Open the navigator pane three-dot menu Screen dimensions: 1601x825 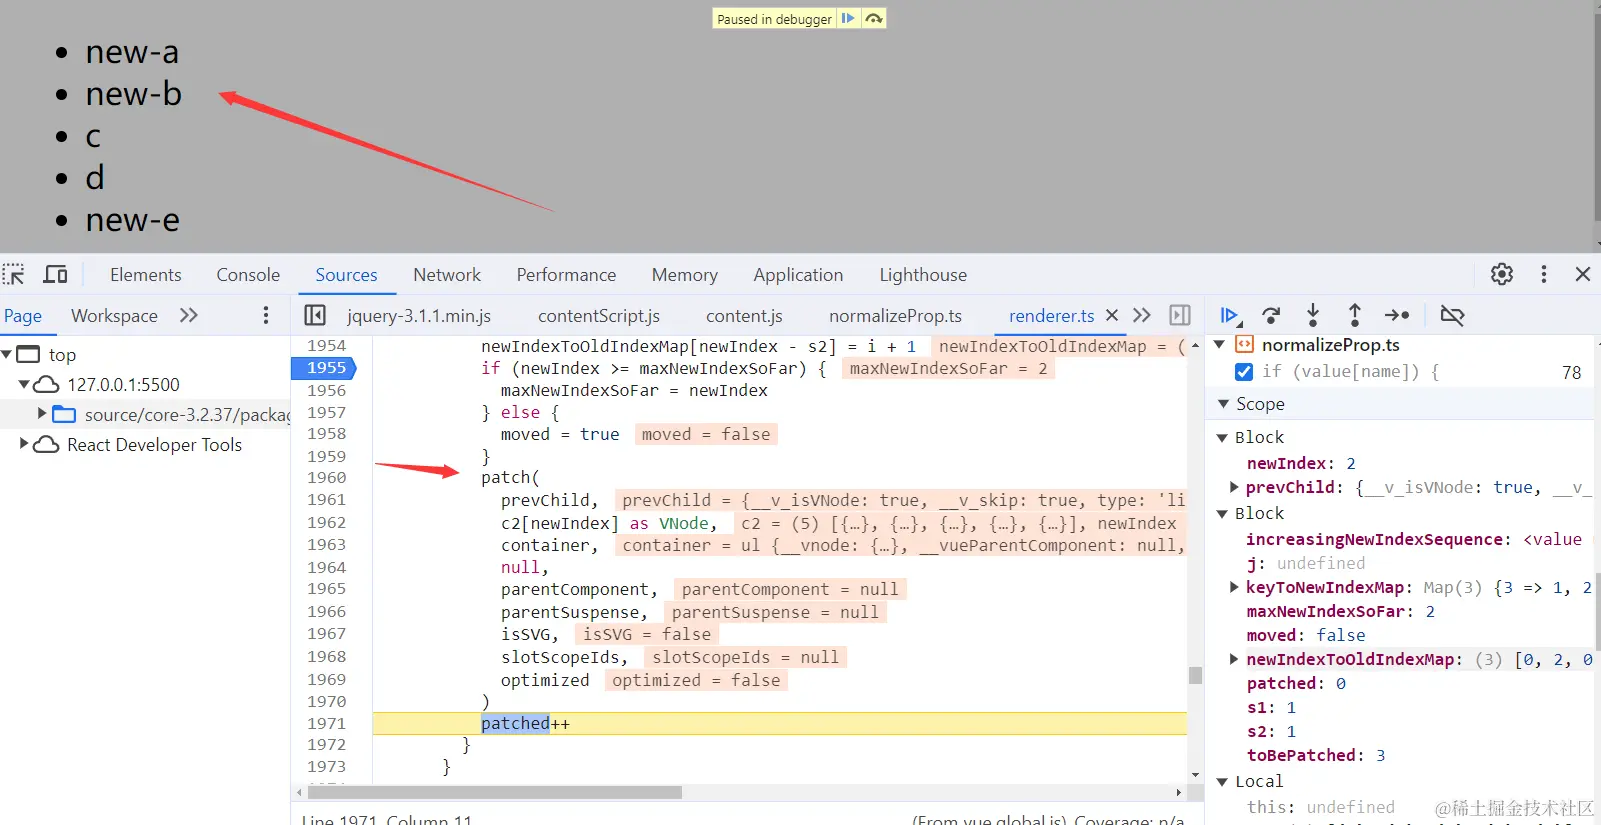point(266,315)
